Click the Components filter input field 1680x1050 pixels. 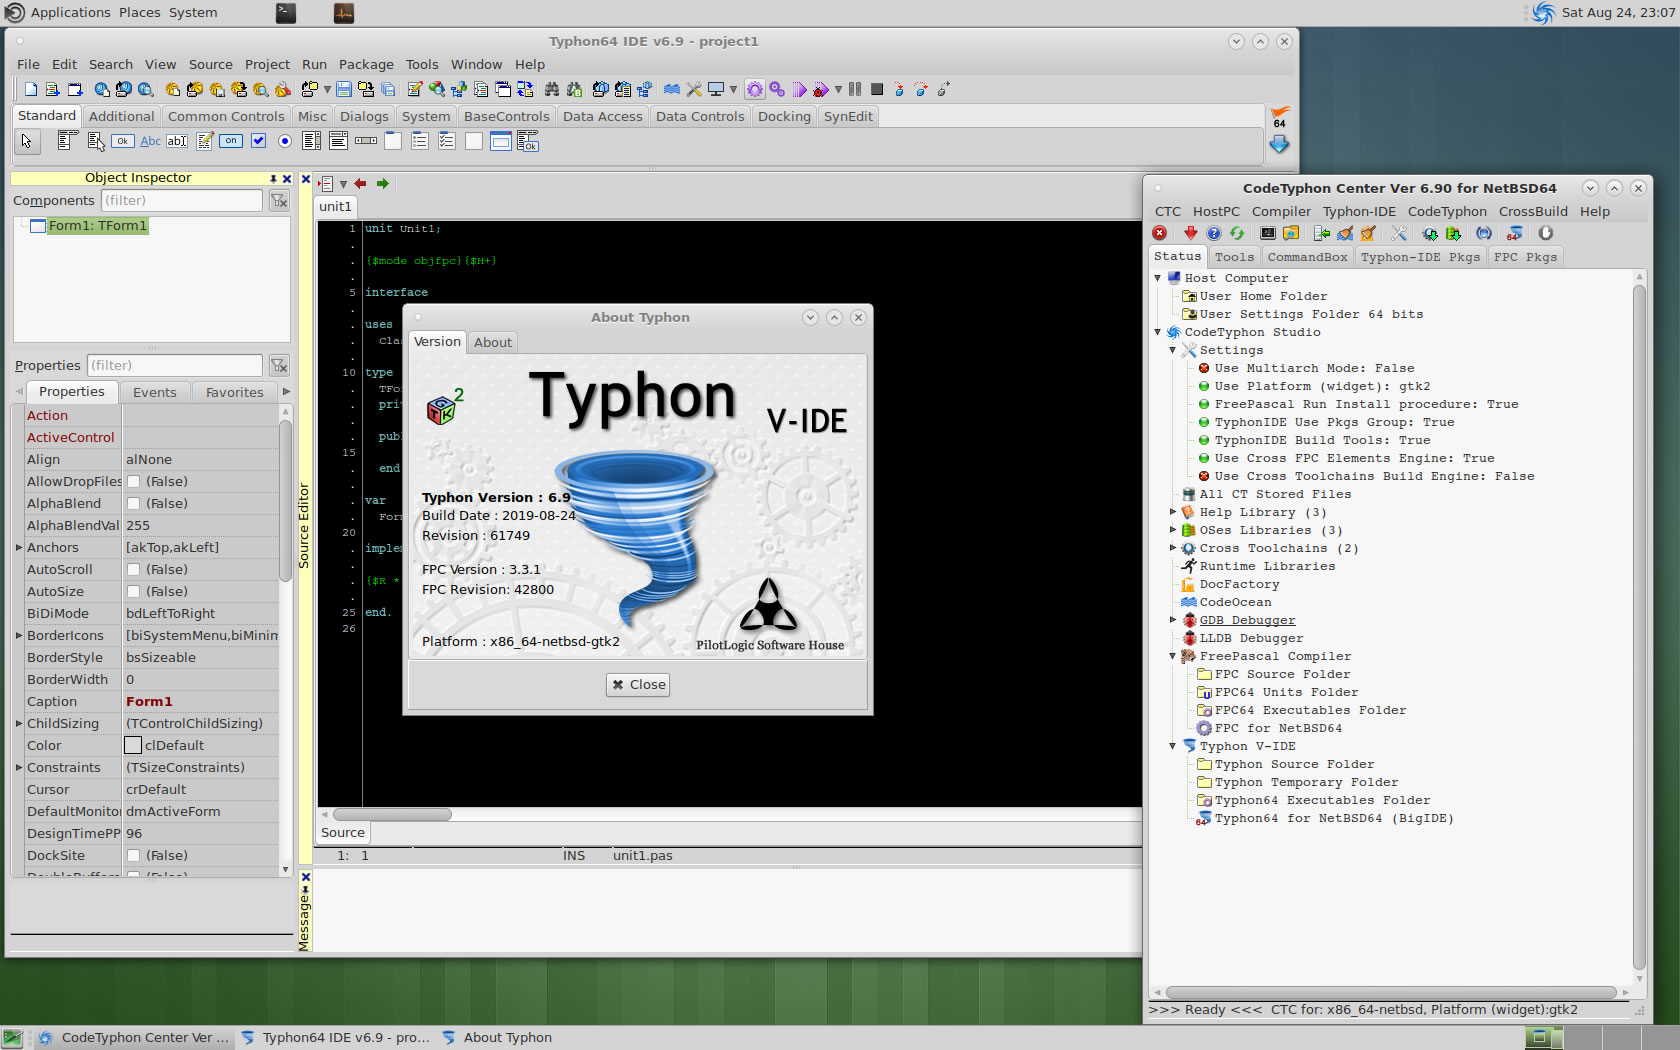pos(182,200)
